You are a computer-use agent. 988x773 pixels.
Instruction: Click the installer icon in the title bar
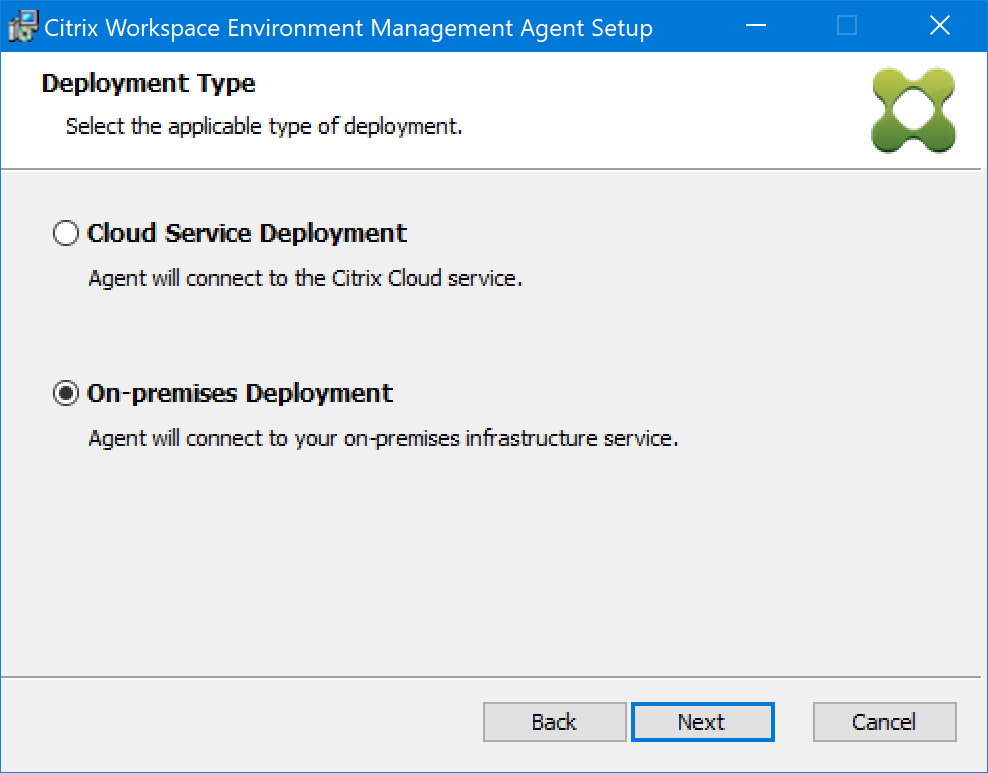(23, 27)
